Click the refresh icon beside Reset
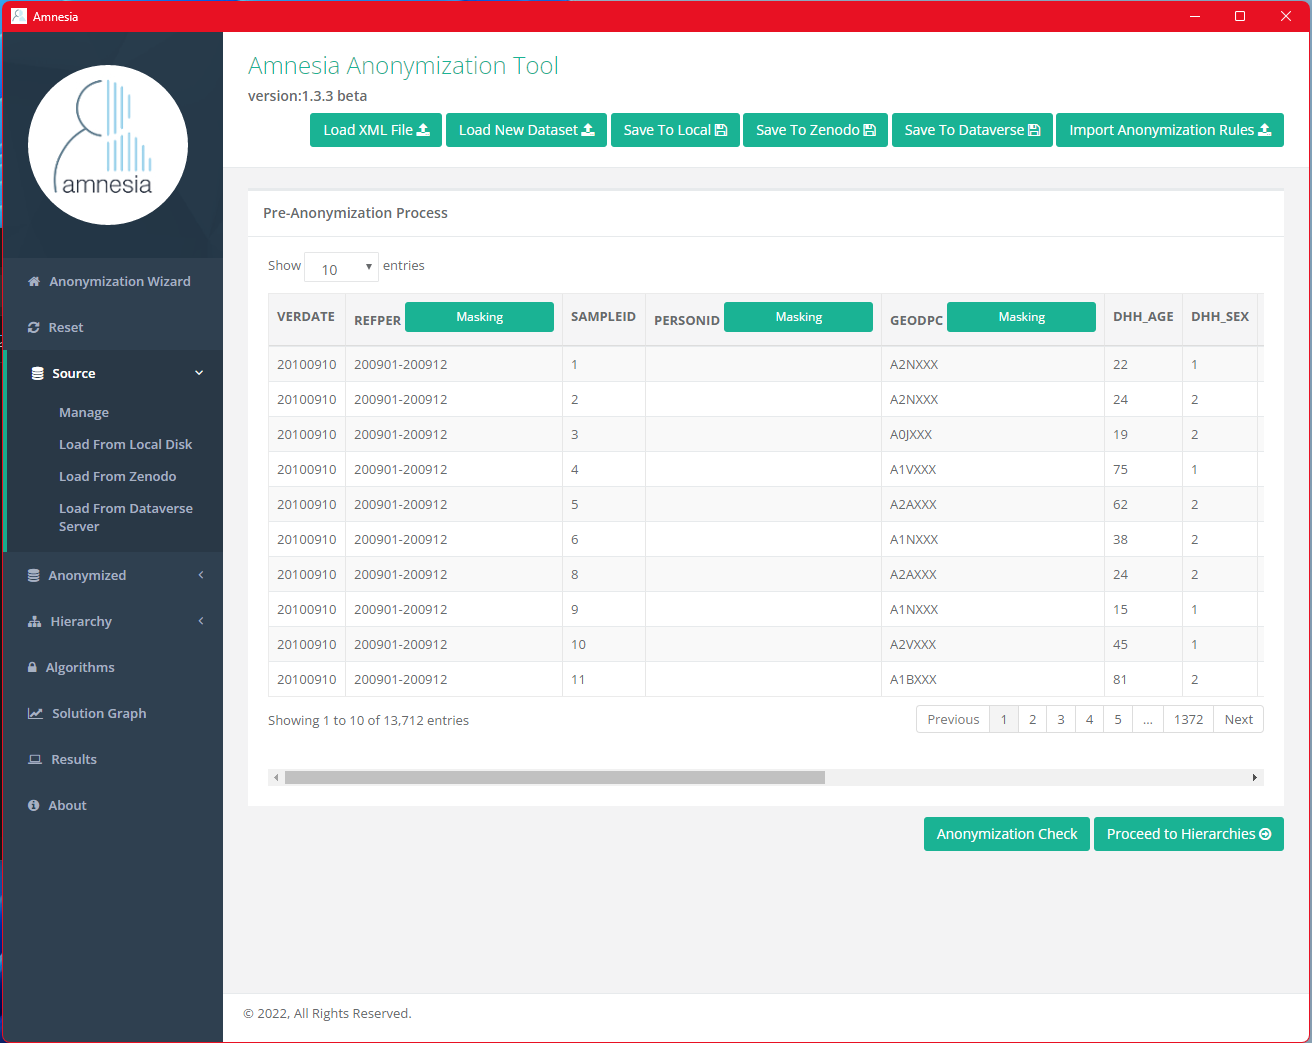This screenshot has height=1043, width=1312. [34, 328]
